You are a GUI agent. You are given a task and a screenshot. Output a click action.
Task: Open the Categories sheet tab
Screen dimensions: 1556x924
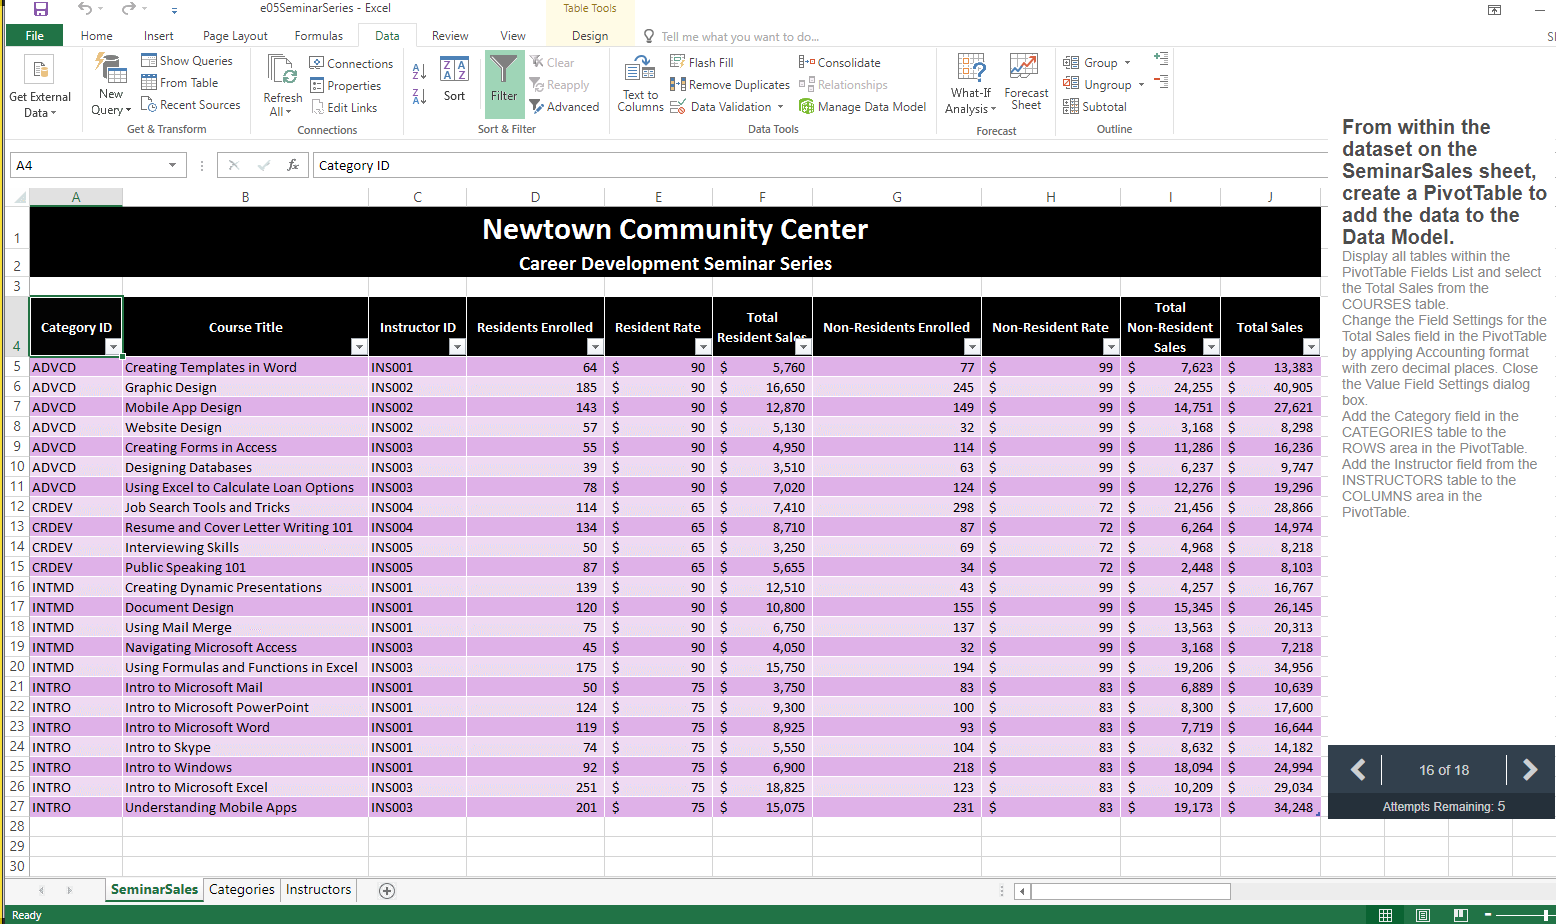tap(241, 889)
